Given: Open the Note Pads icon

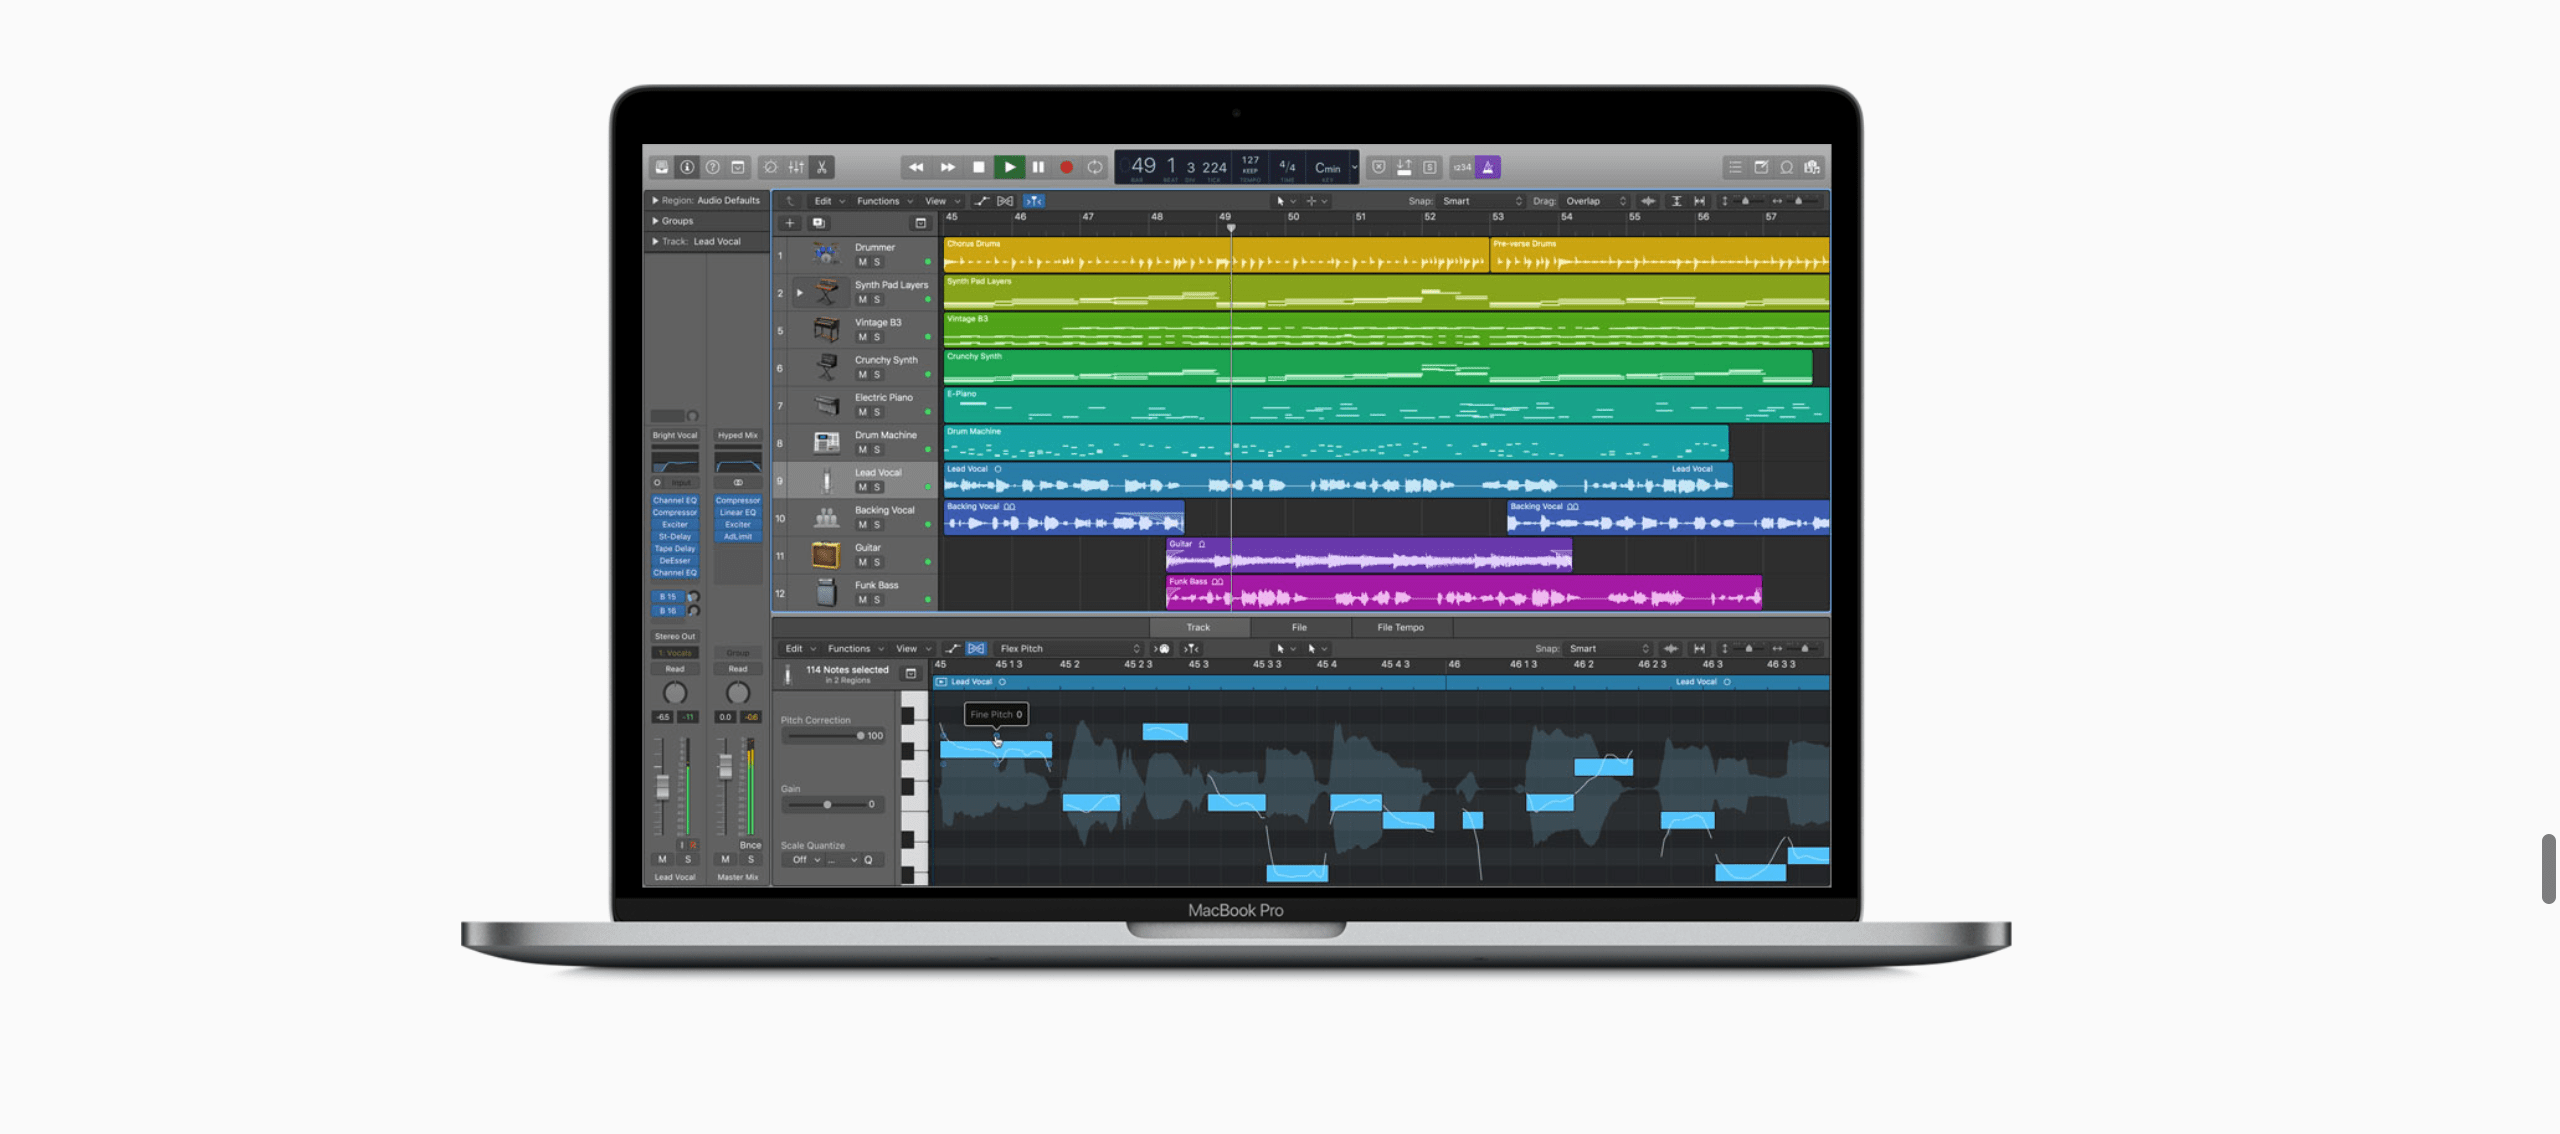Looking at the screenshot, I should [1761, 167].
